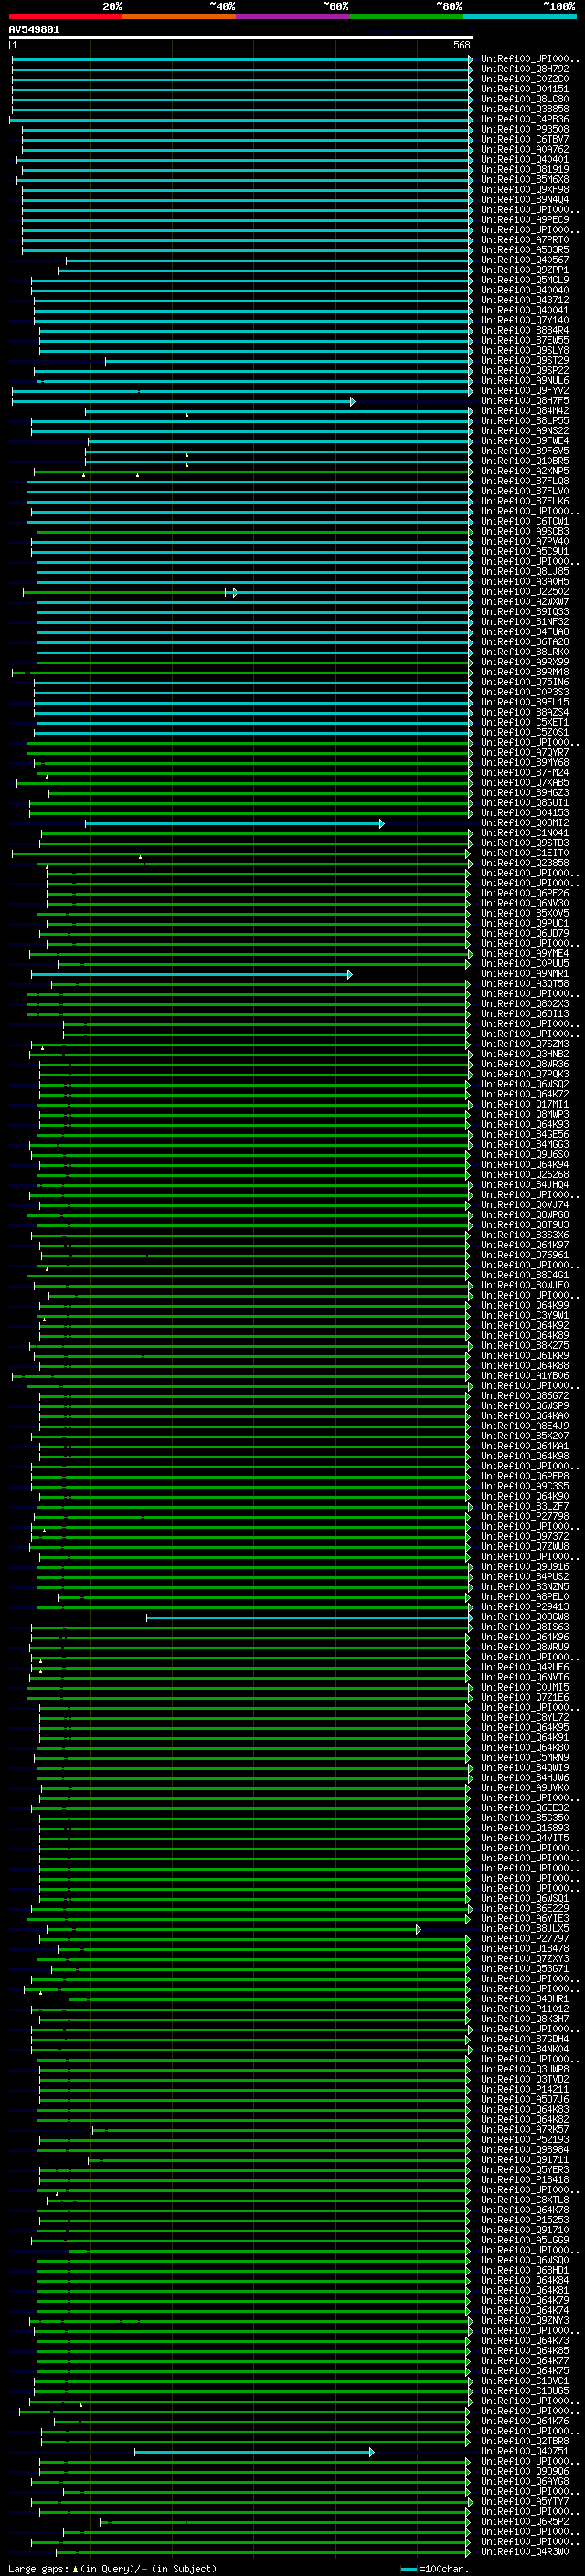585x2576 pixels.
Task: Open hit UniRef100_O04151
Action: pos(525,89)
